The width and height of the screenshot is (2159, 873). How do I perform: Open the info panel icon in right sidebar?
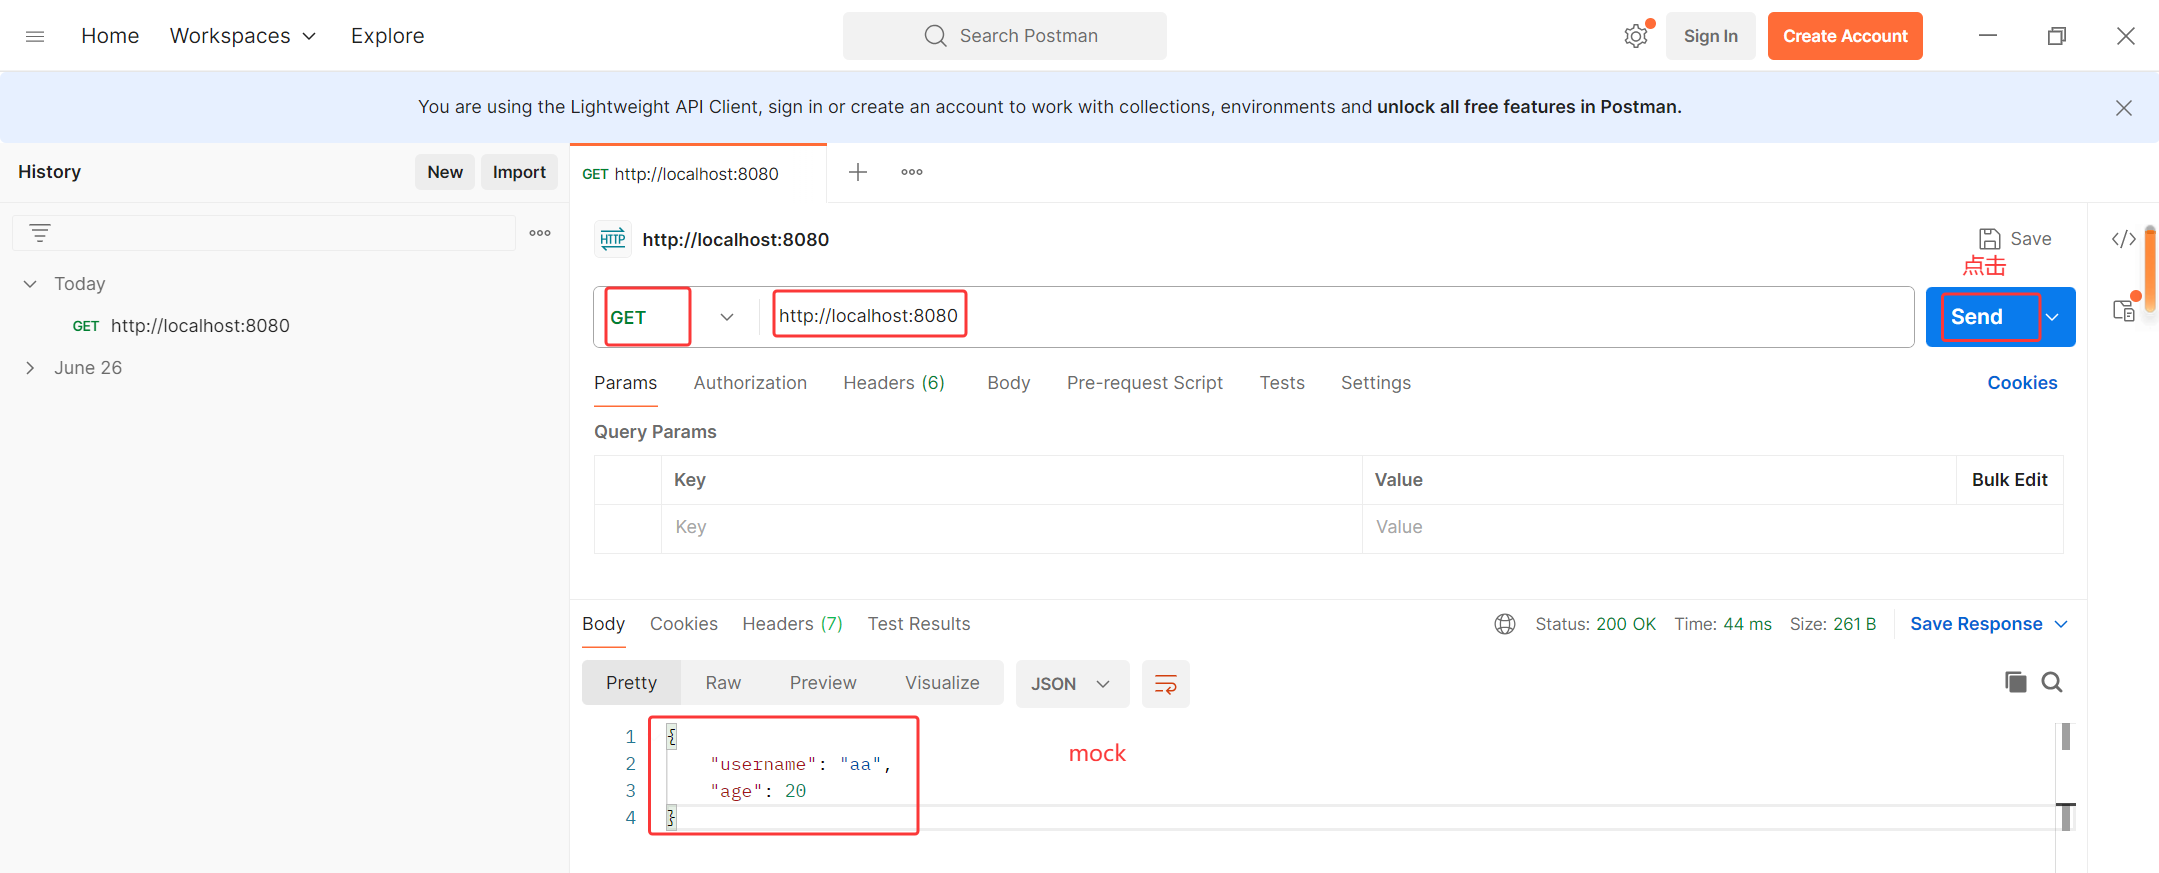(2124, 310)
